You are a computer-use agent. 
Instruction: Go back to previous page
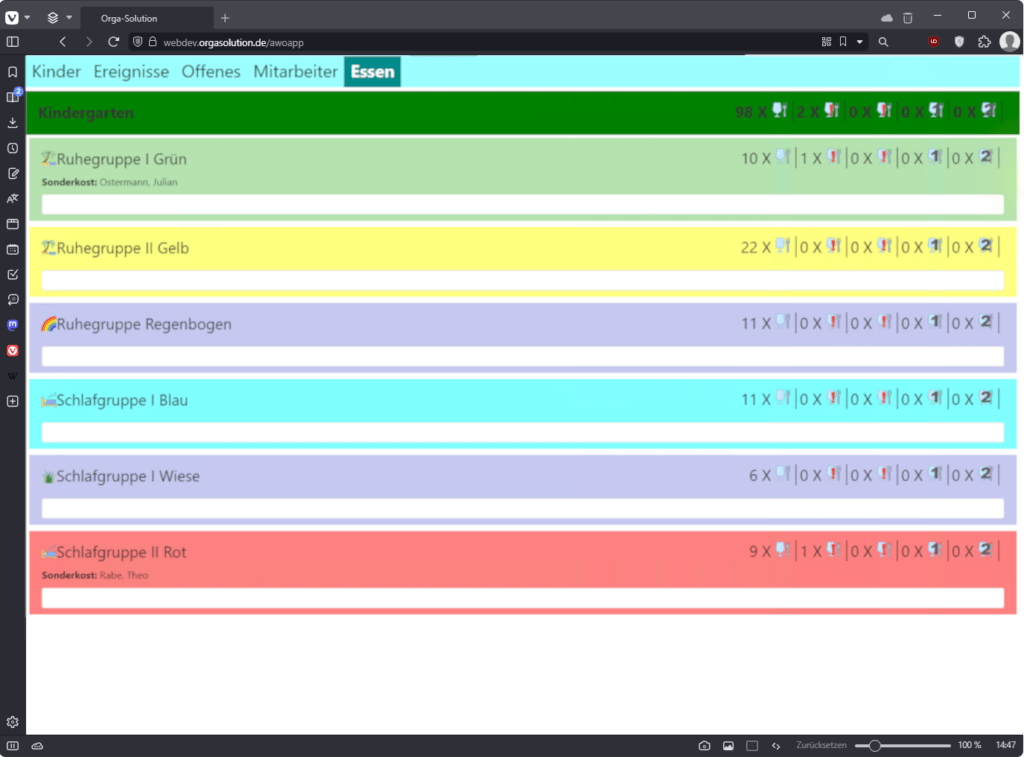(63, 42)
